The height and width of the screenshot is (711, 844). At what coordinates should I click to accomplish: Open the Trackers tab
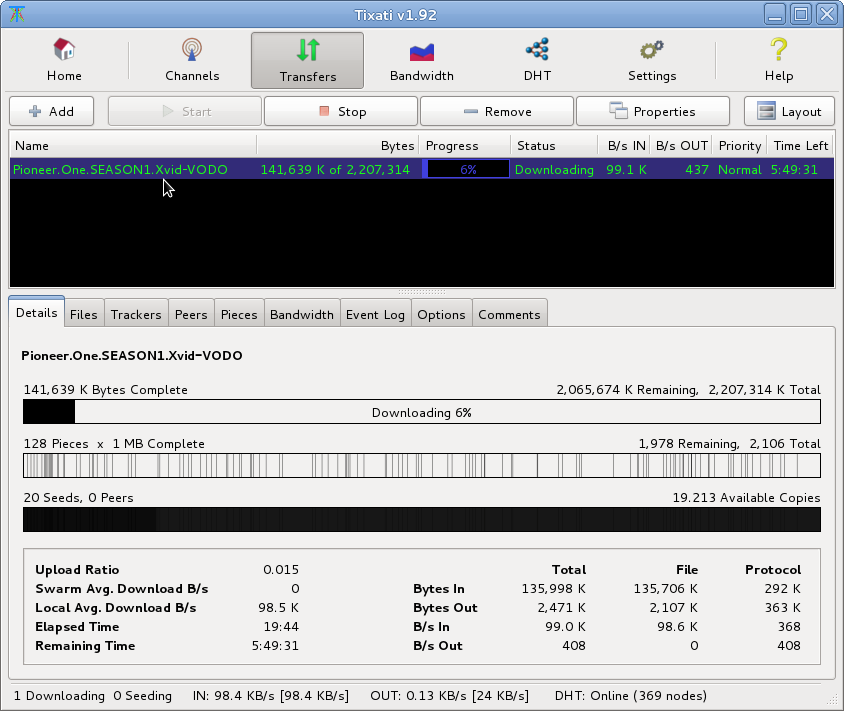point(136,315)
